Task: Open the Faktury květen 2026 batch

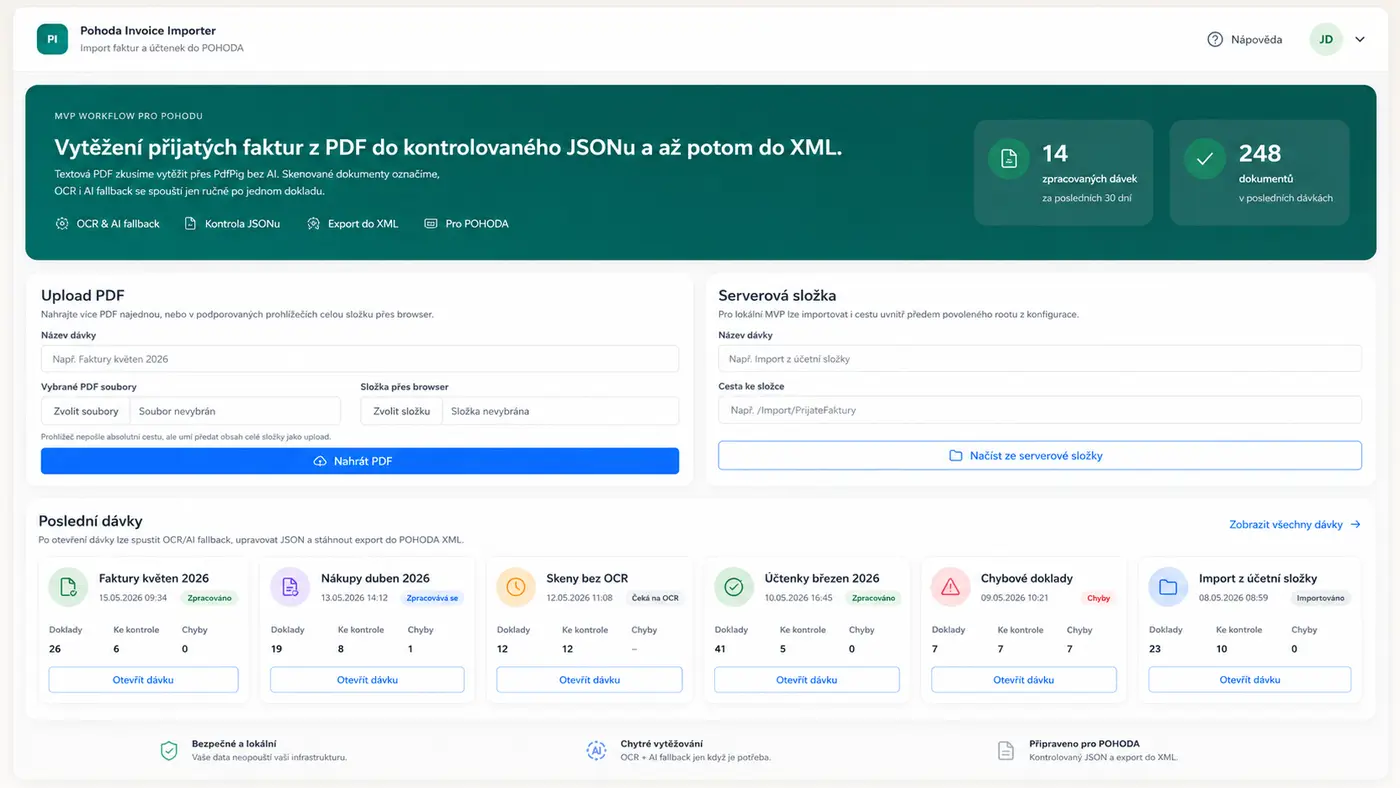Action: tap(143, 680)
